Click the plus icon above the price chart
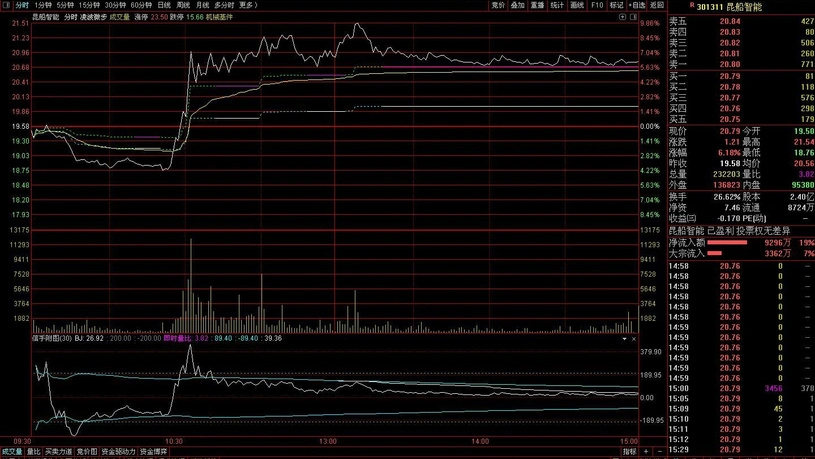 [x=622, y=17]
